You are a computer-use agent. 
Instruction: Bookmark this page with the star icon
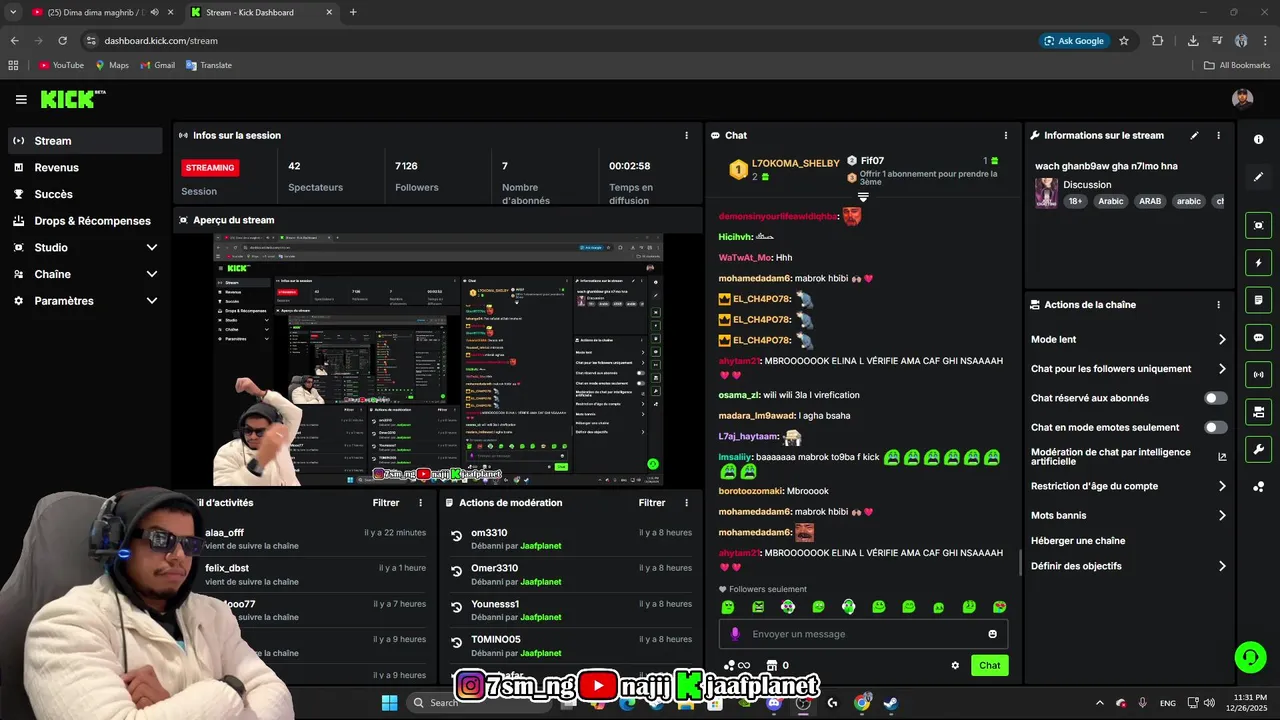[1124, 41]
